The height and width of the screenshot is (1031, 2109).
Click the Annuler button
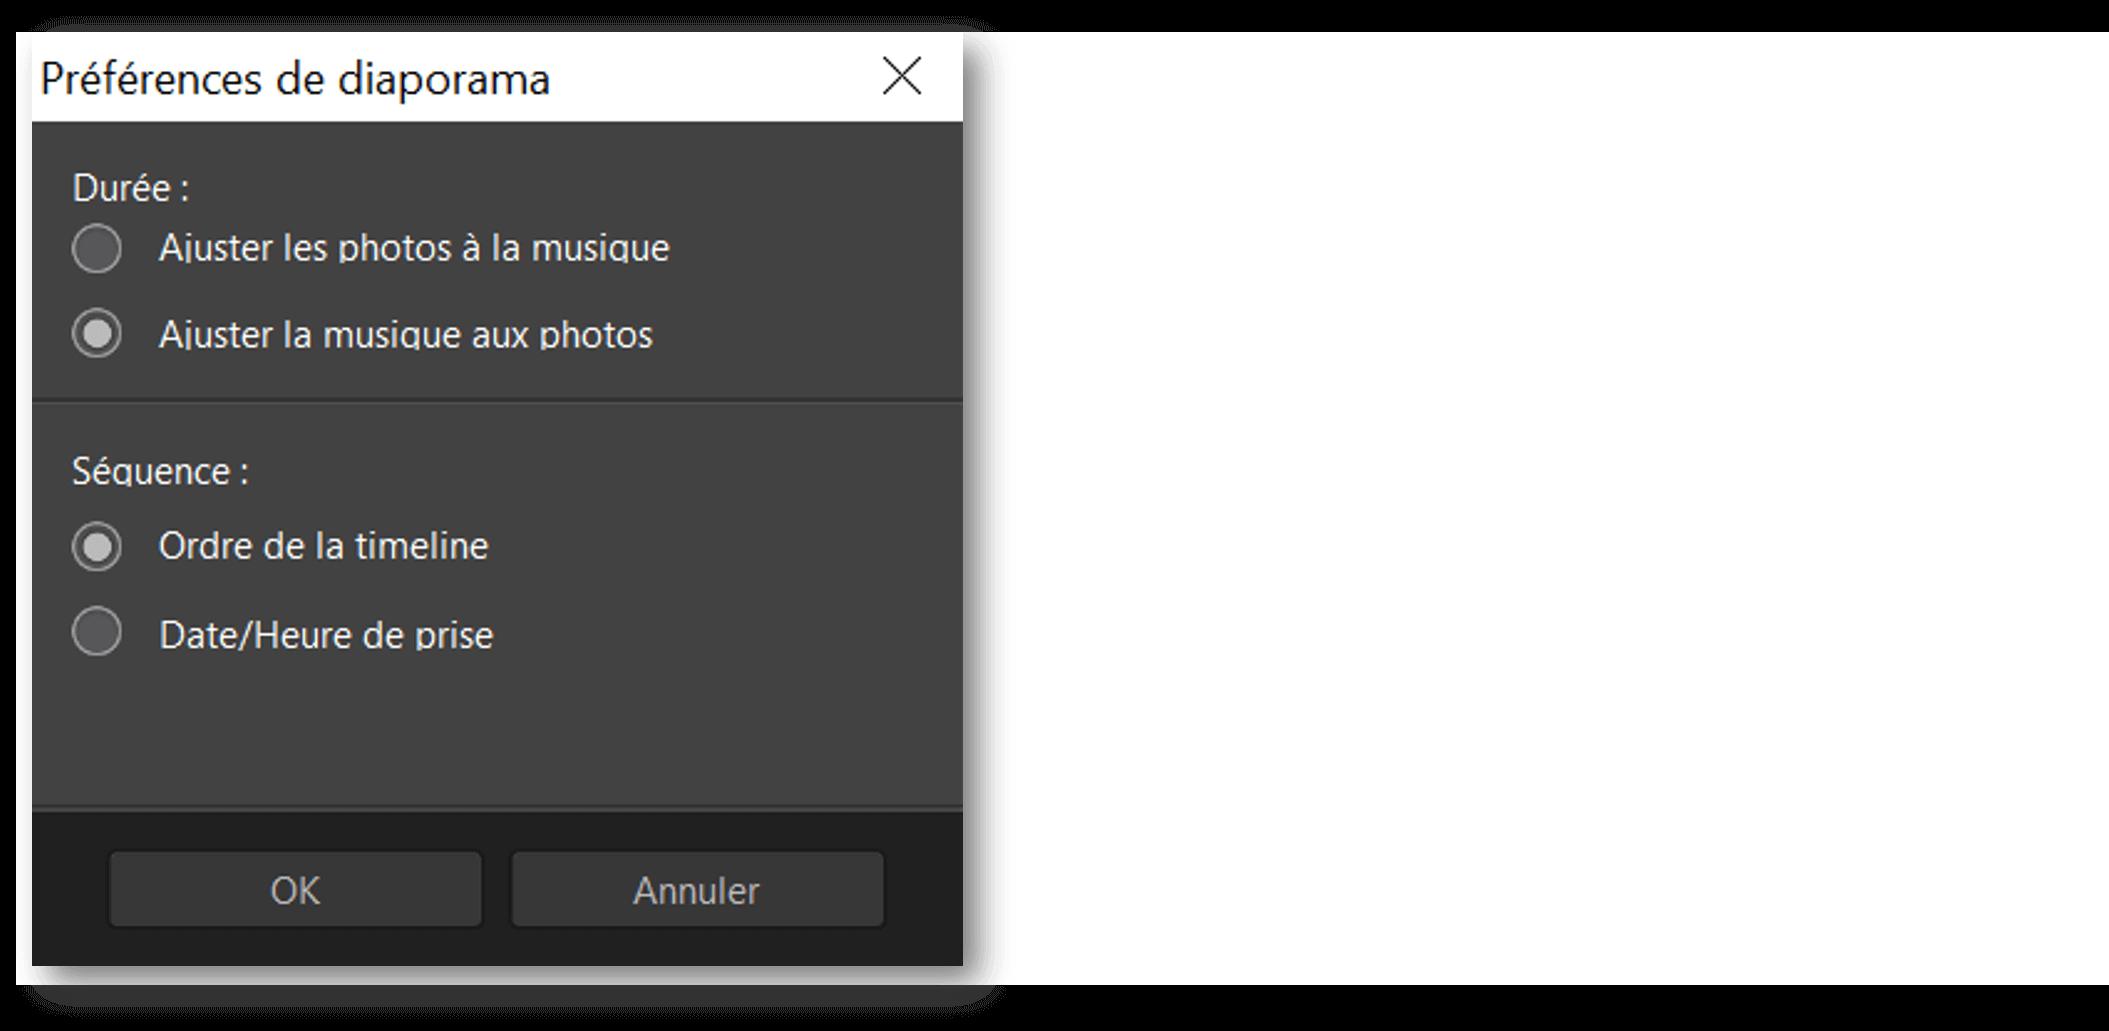697,890
